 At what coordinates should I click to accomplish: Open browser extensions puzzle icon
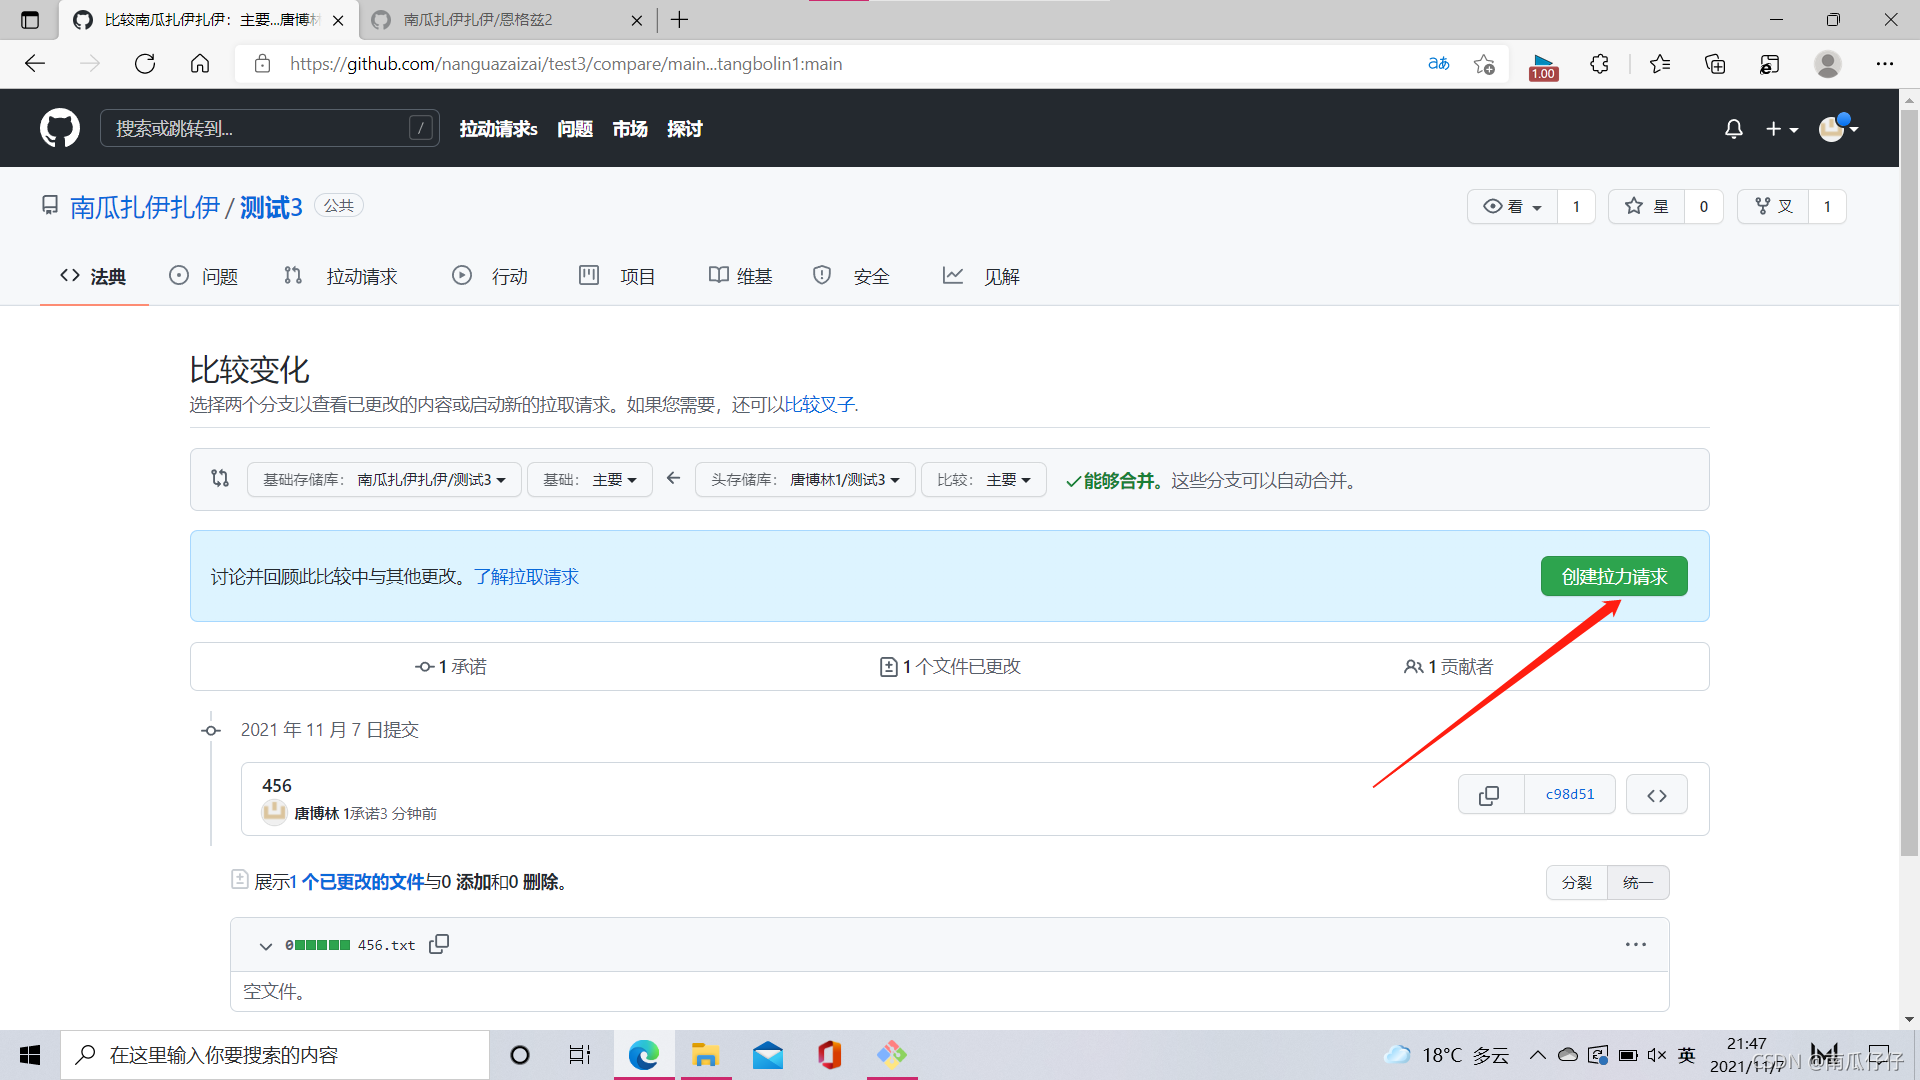click(x=1599, y=64)
